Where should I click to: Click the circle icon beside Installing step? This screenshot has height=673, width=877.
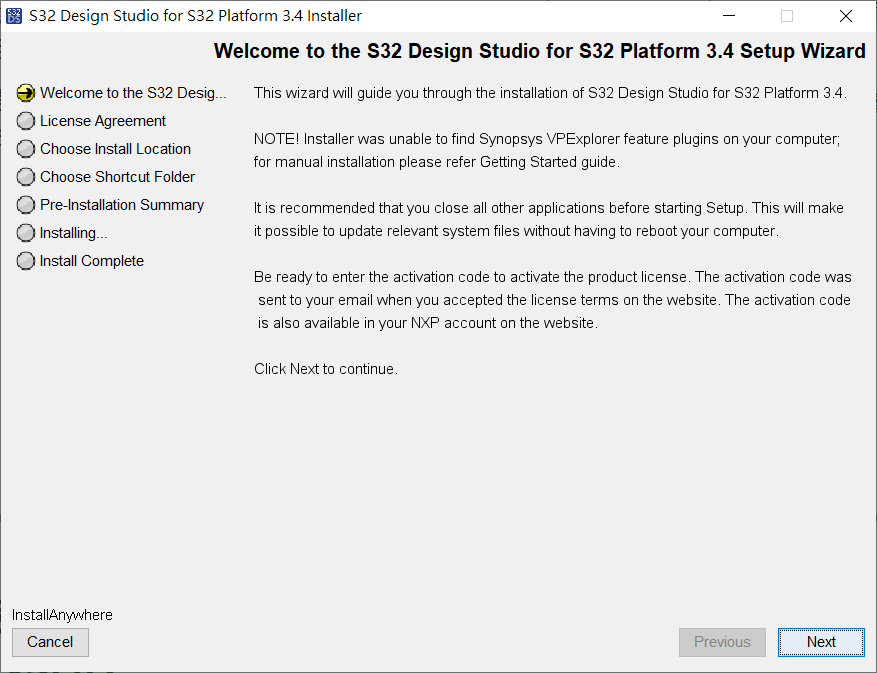click(x=26, y=233)
